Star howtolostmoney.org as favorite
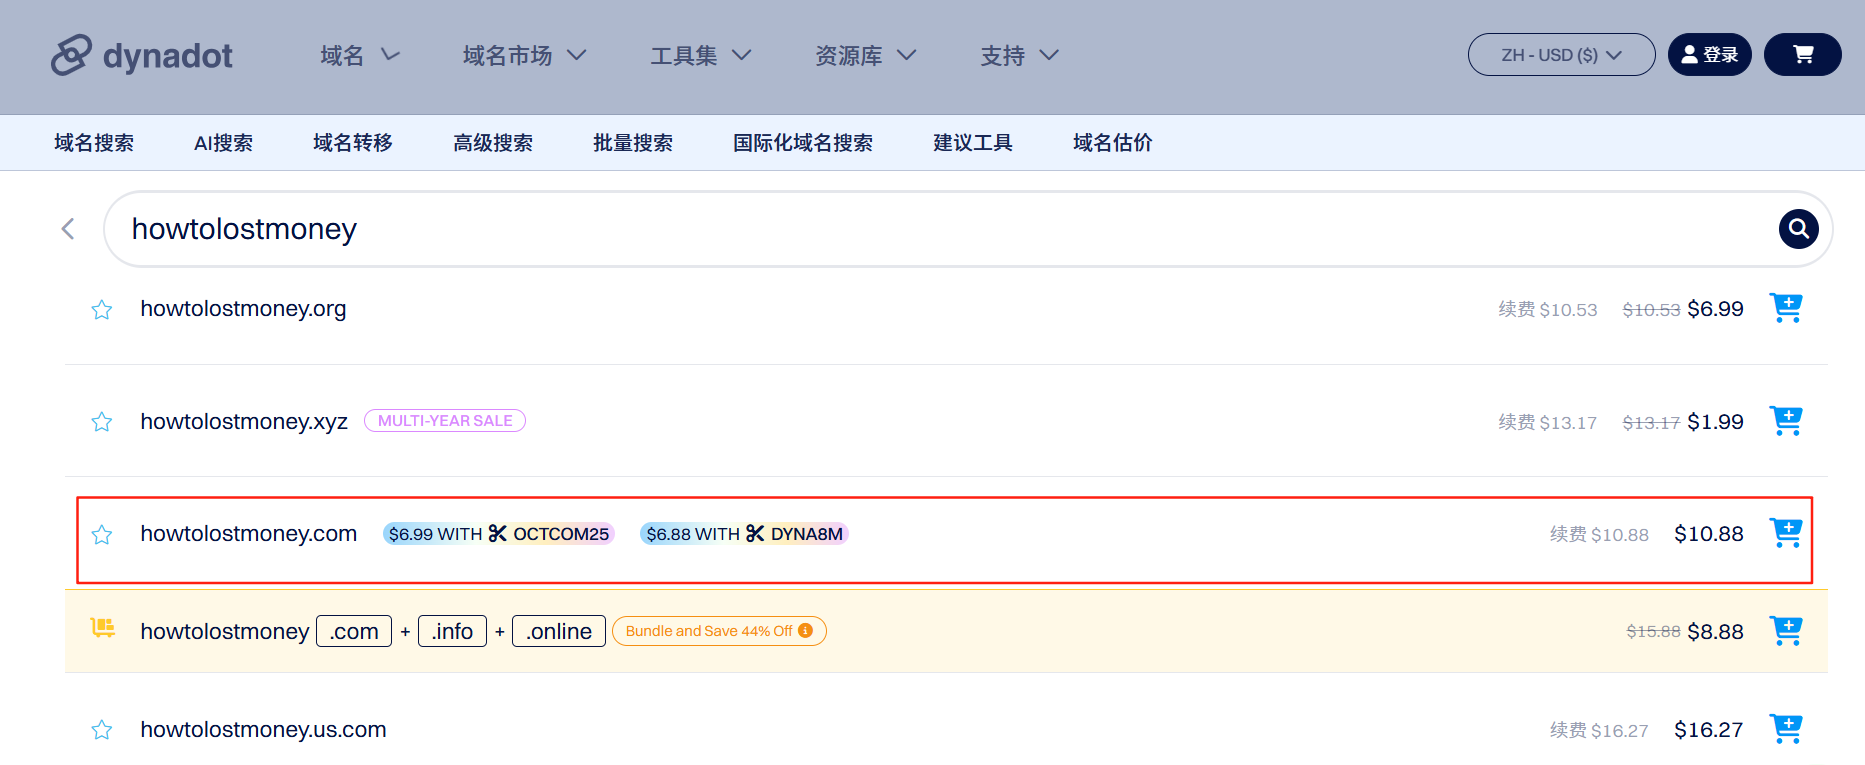 pyautogui.click(x=102, y=310)
